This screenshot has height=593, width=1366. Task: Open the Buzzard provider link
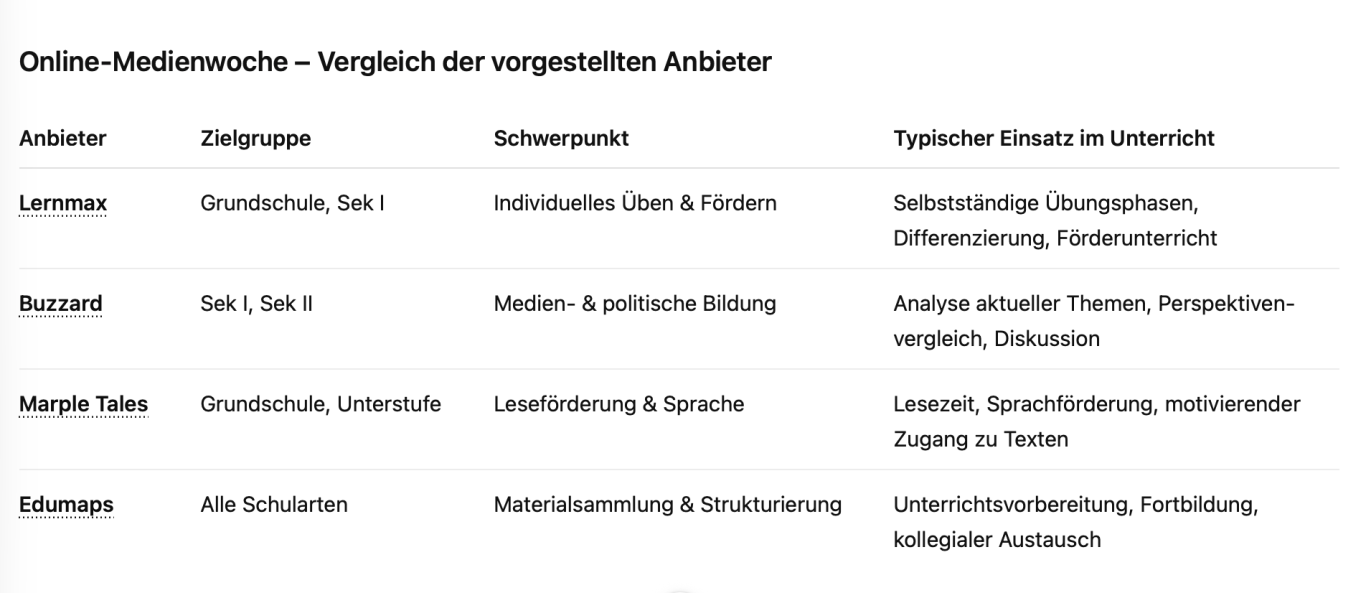coord(60,304)
